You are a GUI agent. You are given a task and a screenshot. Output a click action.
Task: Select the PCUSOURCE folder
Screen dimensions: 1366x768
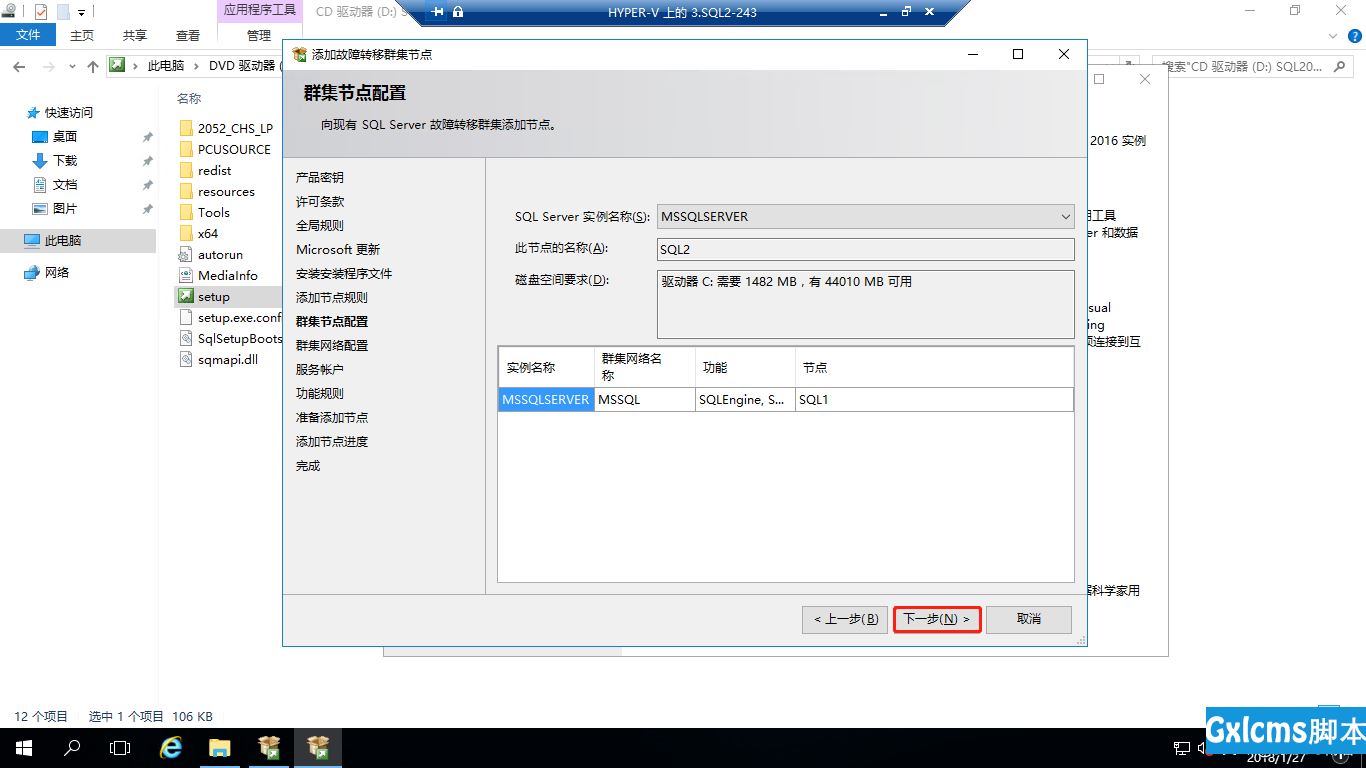234,149
